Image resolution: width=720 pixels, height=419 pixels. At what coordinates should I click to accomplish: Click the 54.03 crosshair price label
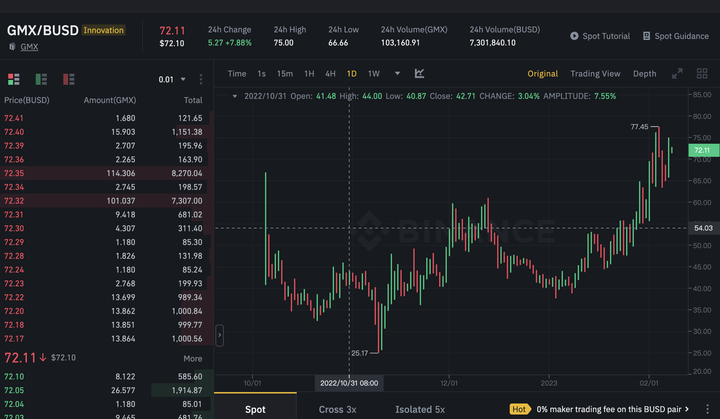tap(703, 228)
